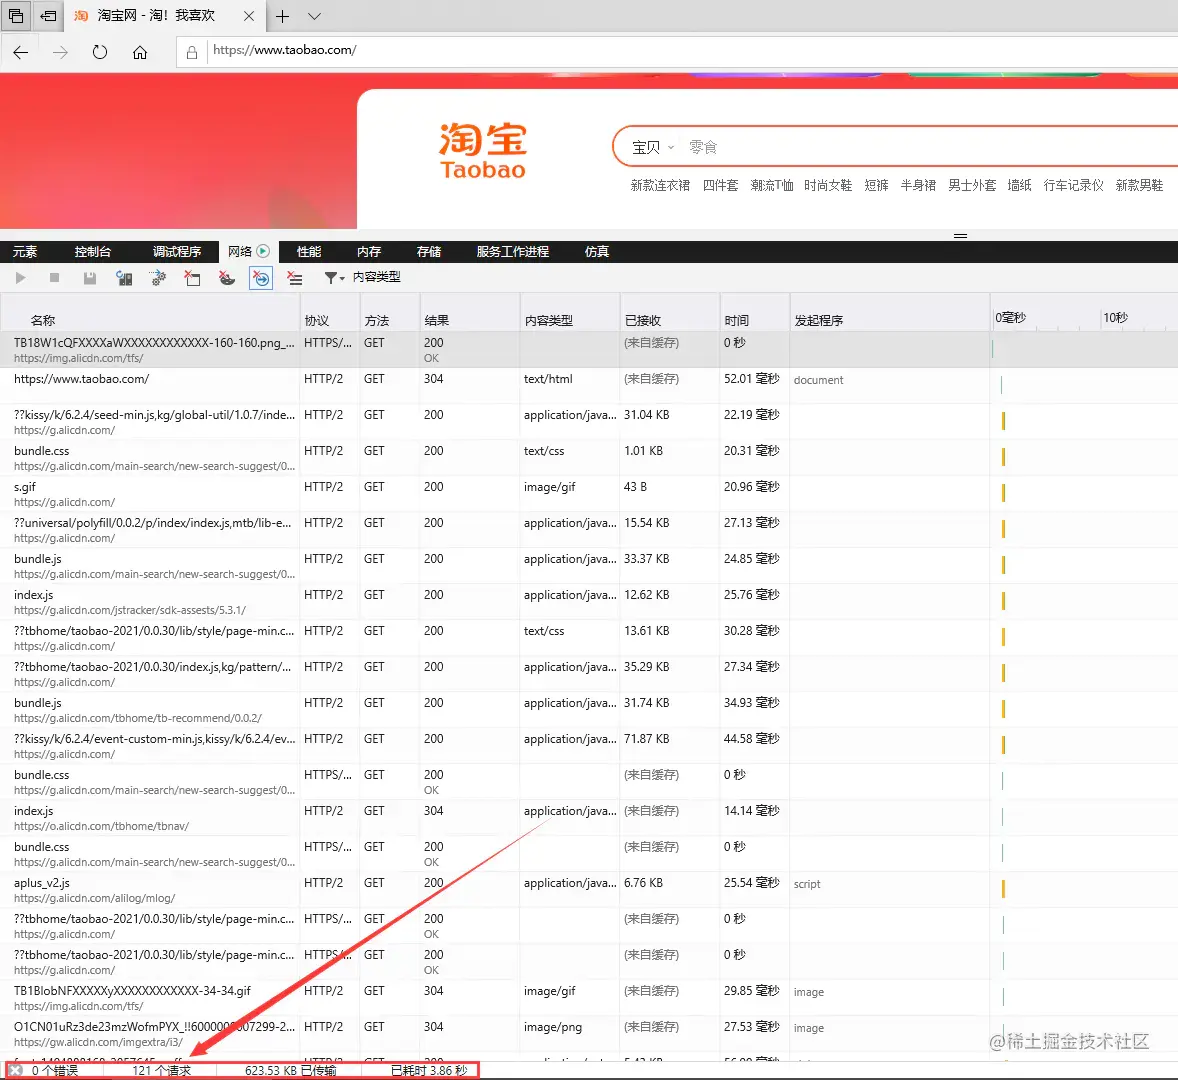Click the 71.87 KB received value
The height and width of the screenshot is (1080, 1178).
[646, 739]
